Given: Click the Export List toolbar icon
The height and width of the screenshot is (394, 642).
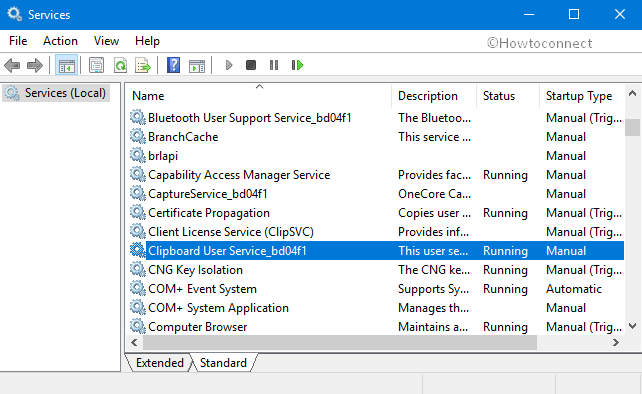Looking at the screenshot, I should [143, 65].
